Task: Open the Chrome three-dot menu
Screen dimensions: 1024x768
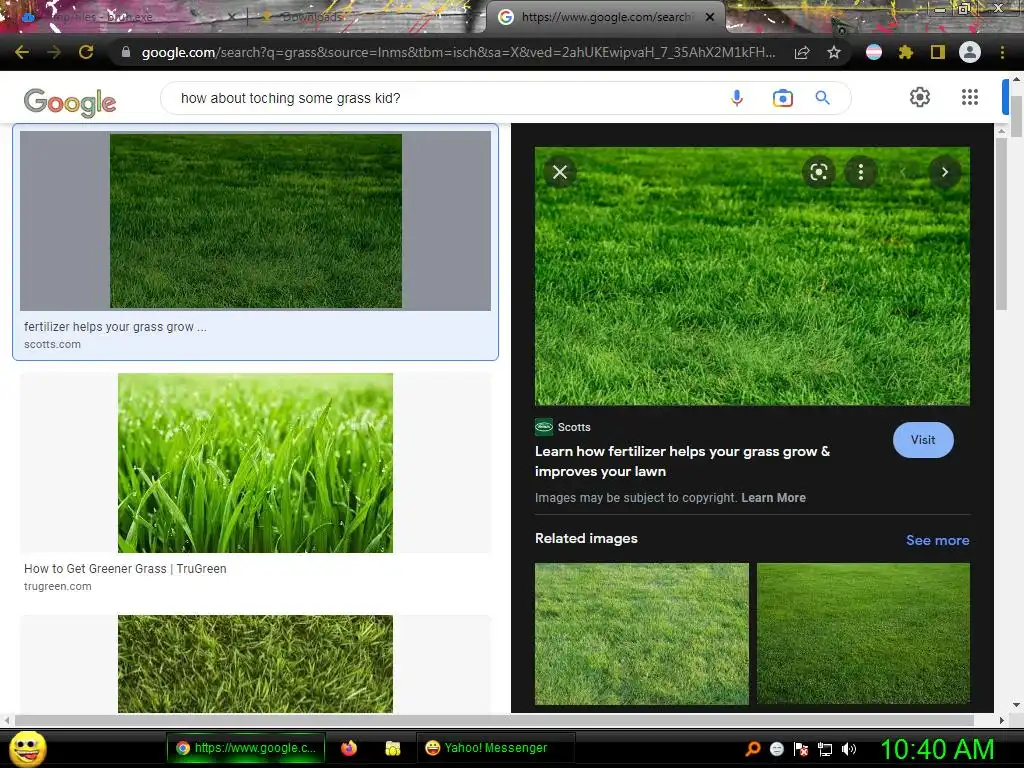Action: (x=1002, y=52)
